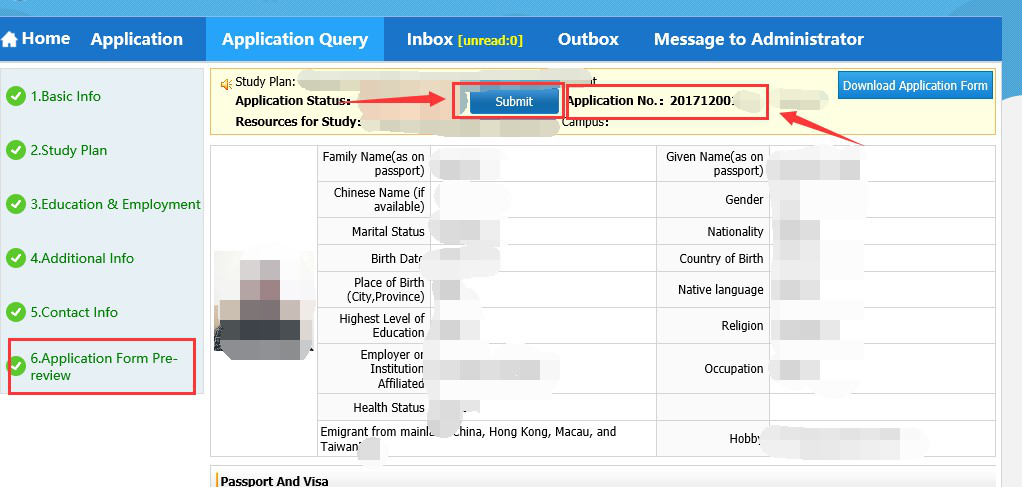This screenshot has width=1022, height=487.
Task: Go to 3.Education & Employment section
Action: [115, 205]
